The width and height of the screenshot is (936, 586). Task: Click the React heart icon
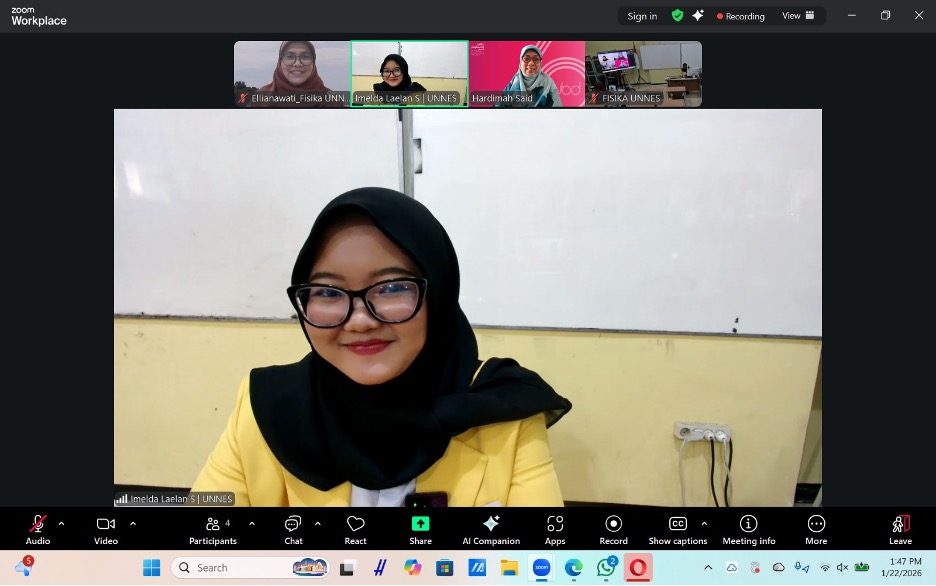355,527
